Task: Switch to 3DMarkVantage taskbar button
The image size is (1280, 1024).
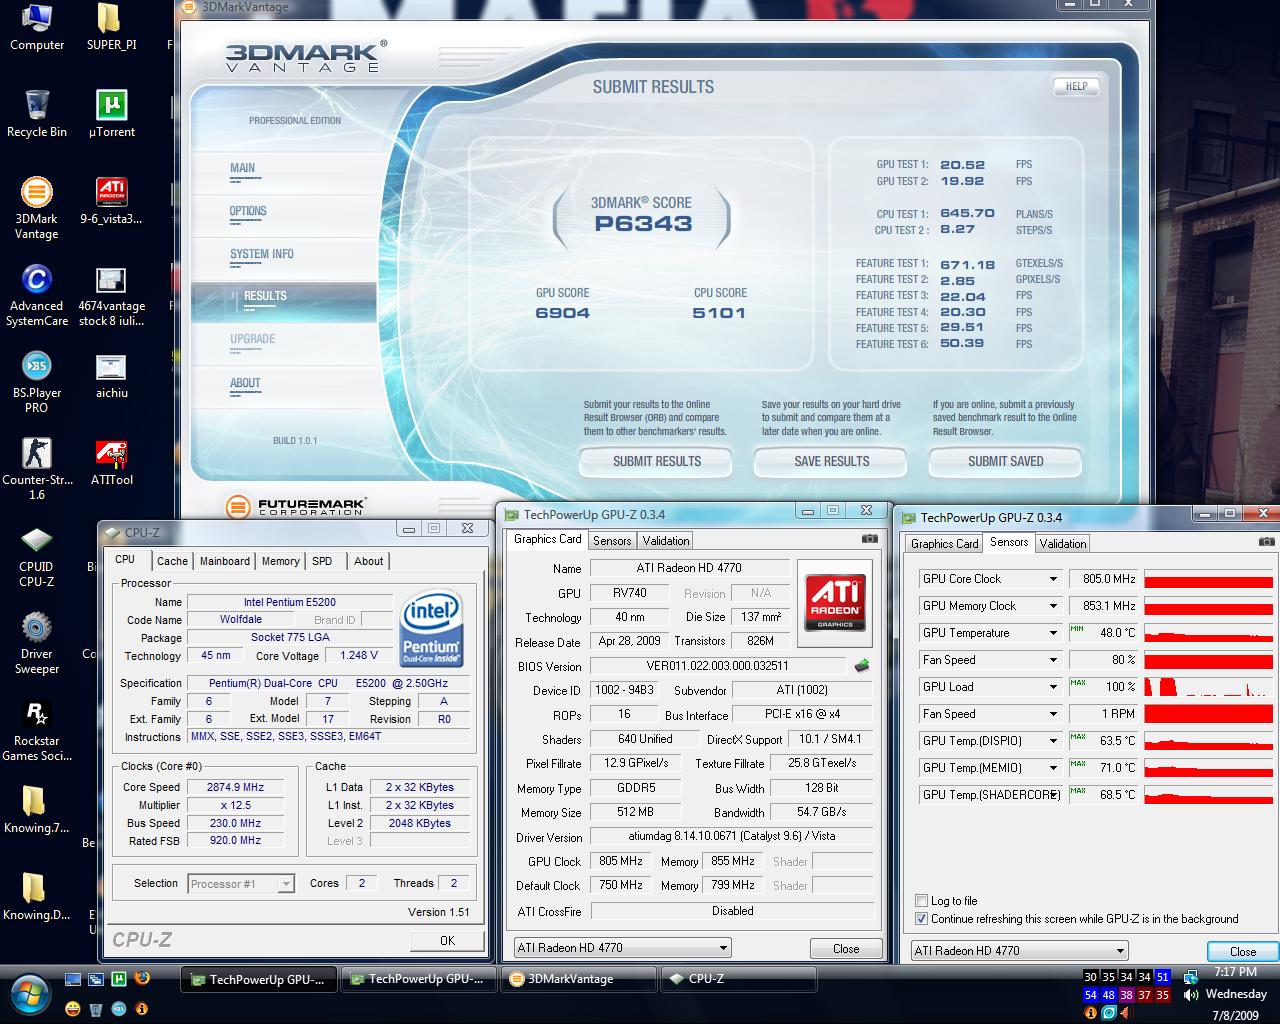Action: click(578, 979)
